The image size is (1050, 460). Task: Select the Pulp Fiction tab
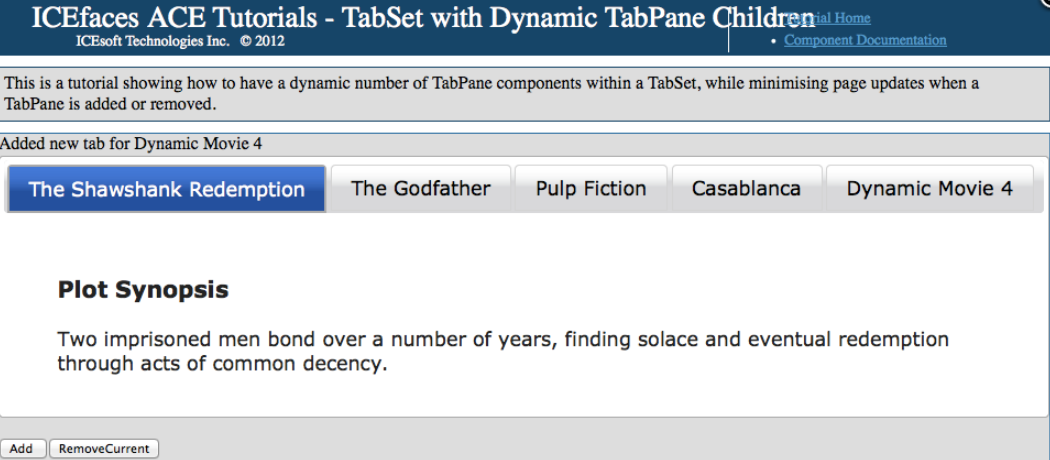coord(590,189)
